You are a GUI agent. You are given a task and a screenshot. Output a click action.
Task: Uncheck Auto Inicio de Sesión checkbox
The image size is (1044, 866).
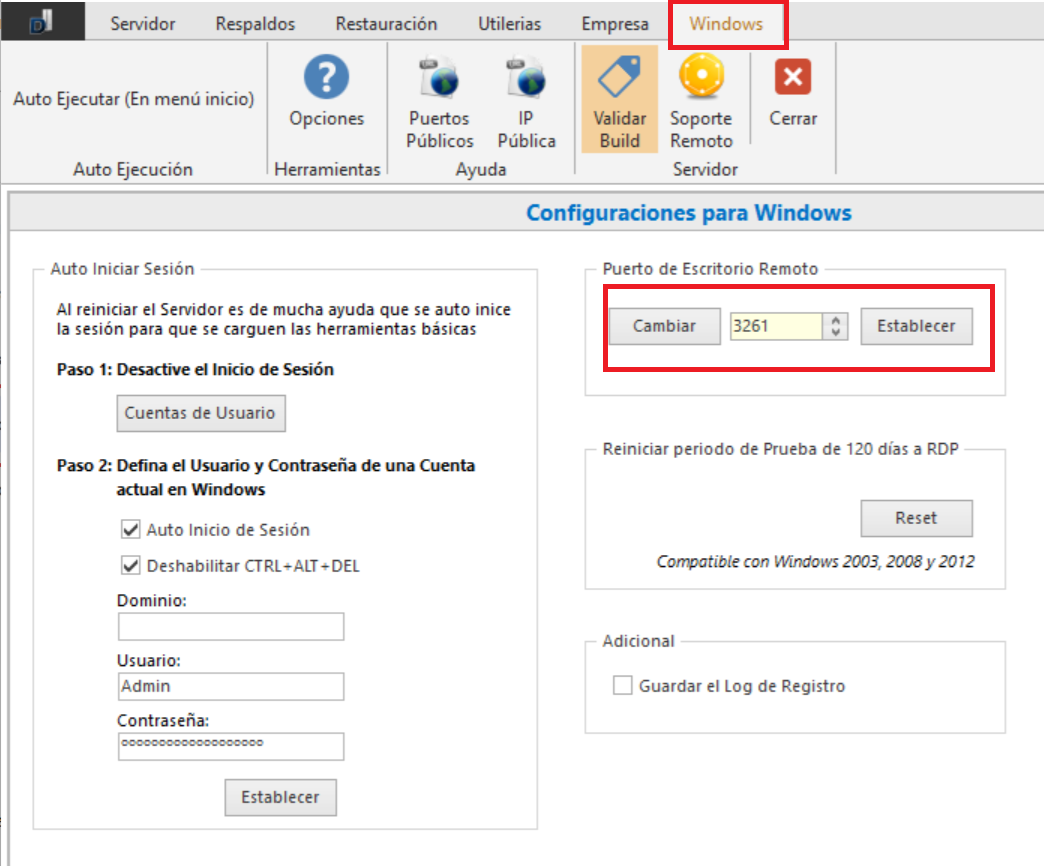click(x=129, y=530)
